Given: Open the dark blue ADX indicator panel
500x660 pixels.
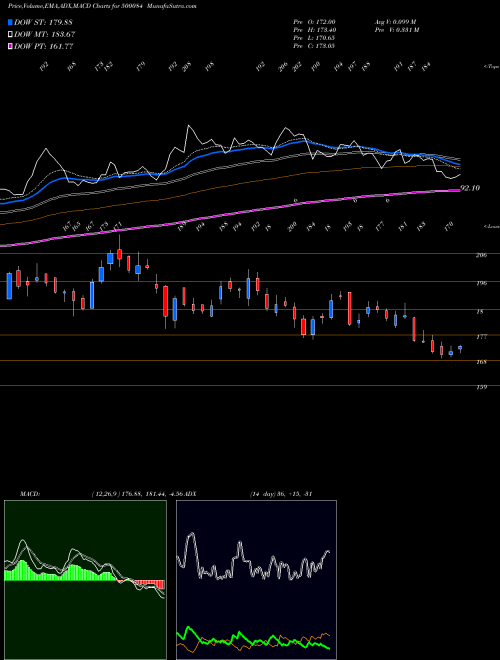Looking at the screenshot, I should 256,580.
